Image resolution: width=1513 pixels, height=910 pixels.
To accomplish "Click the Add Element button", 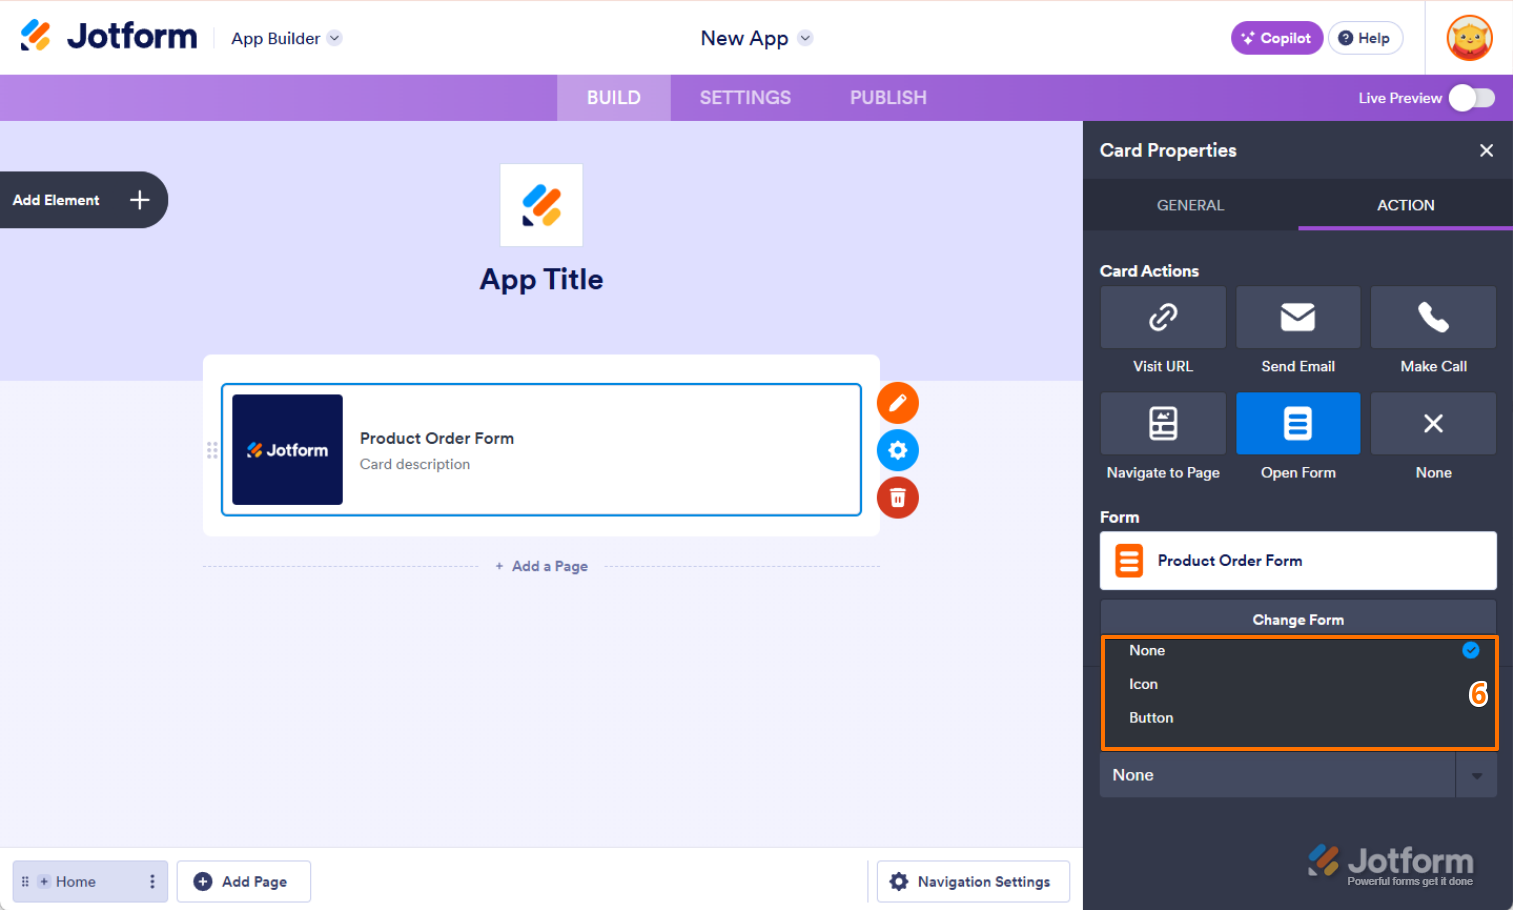I will tap(82, 200).
